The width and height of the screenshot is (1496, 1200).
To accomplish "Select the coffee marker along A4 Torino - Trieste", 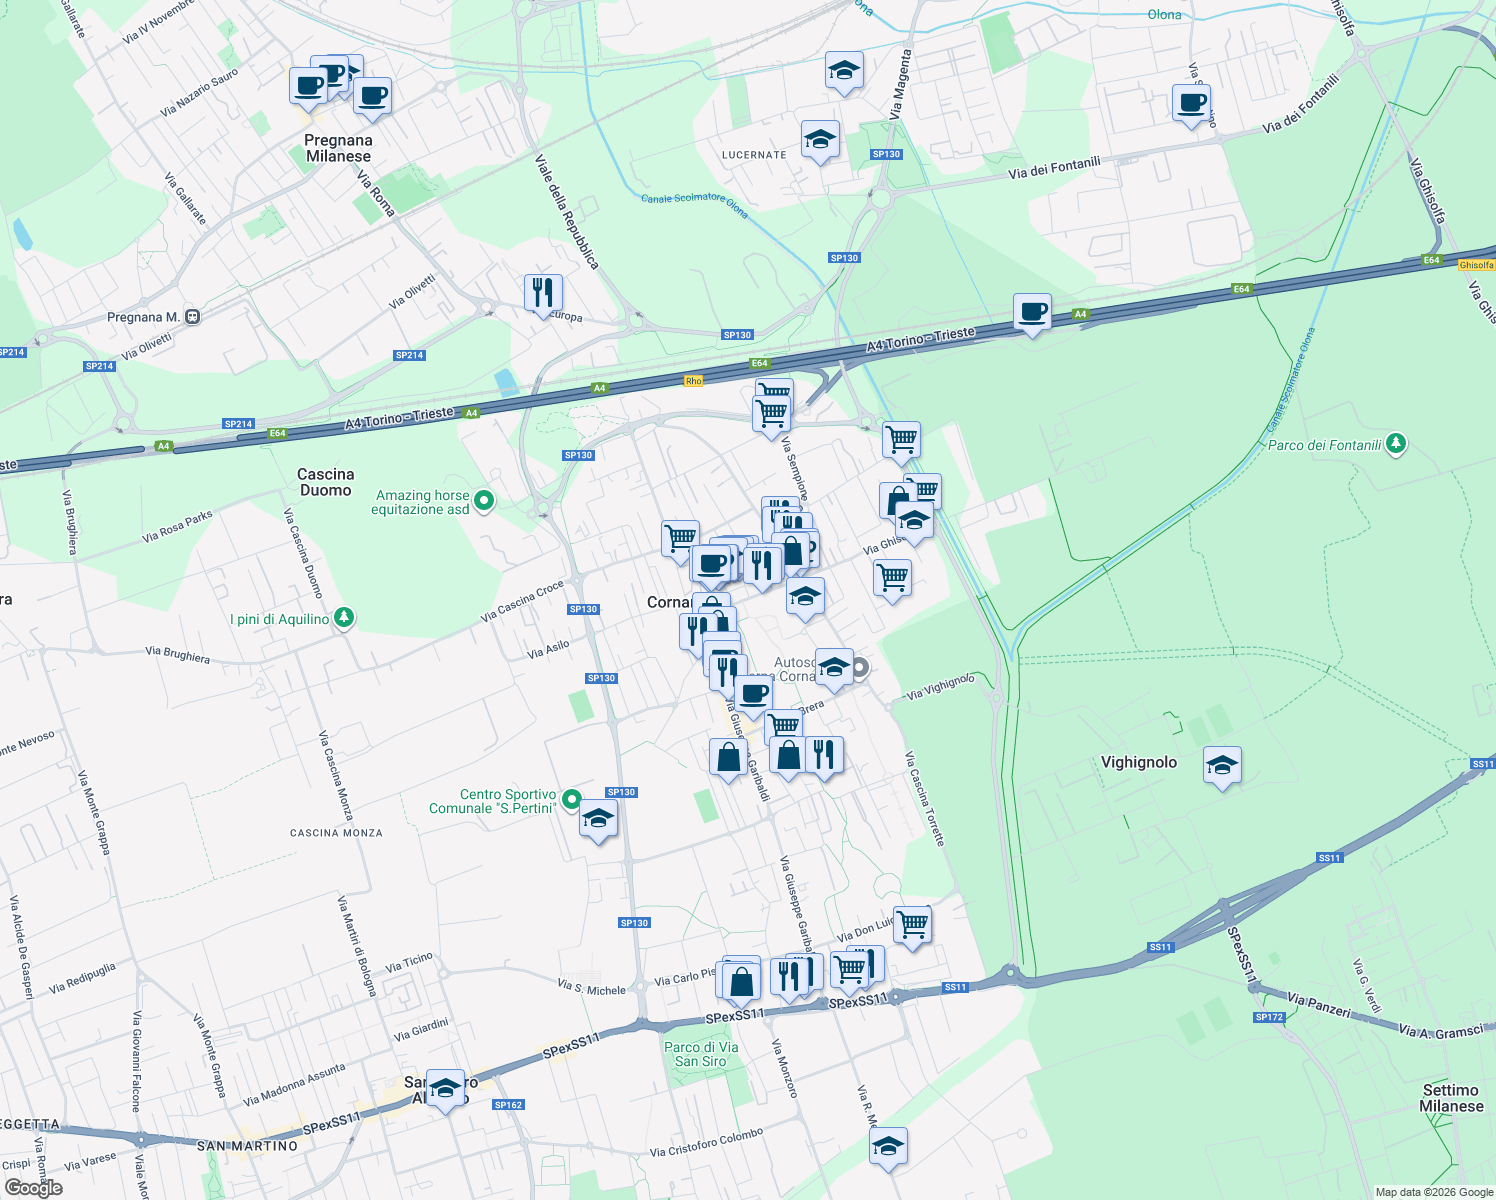I will 1031,311.
